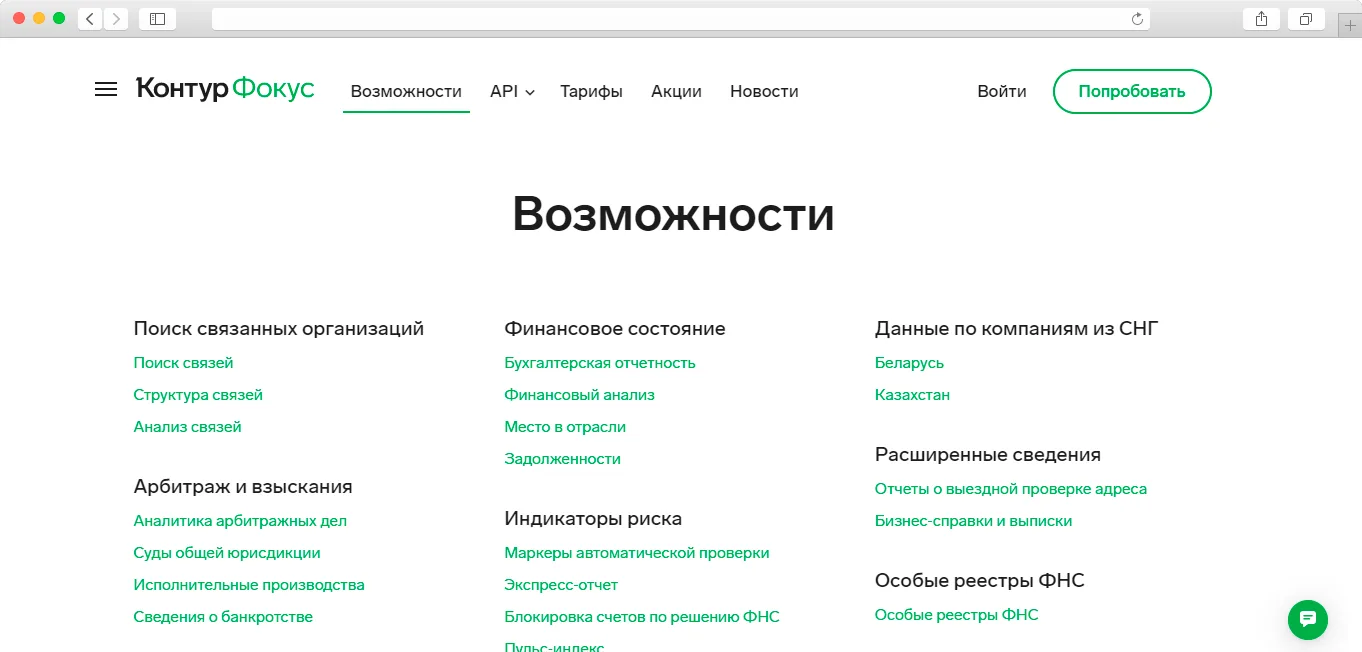Image resolution: width=1362 pixels, height=652 pixels.
Task: Open Блокировка счетов по решению ФНС
Action: [x=642, y=617]
